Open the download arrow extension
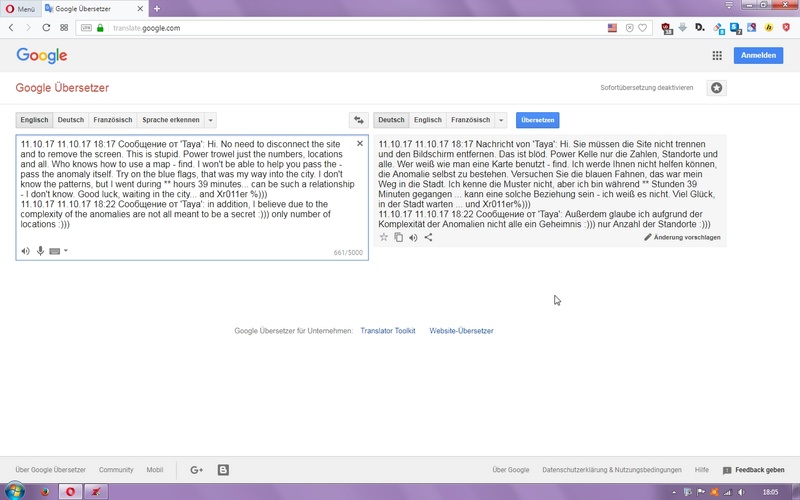Viewport: 800px width, 500px height. 682,28
